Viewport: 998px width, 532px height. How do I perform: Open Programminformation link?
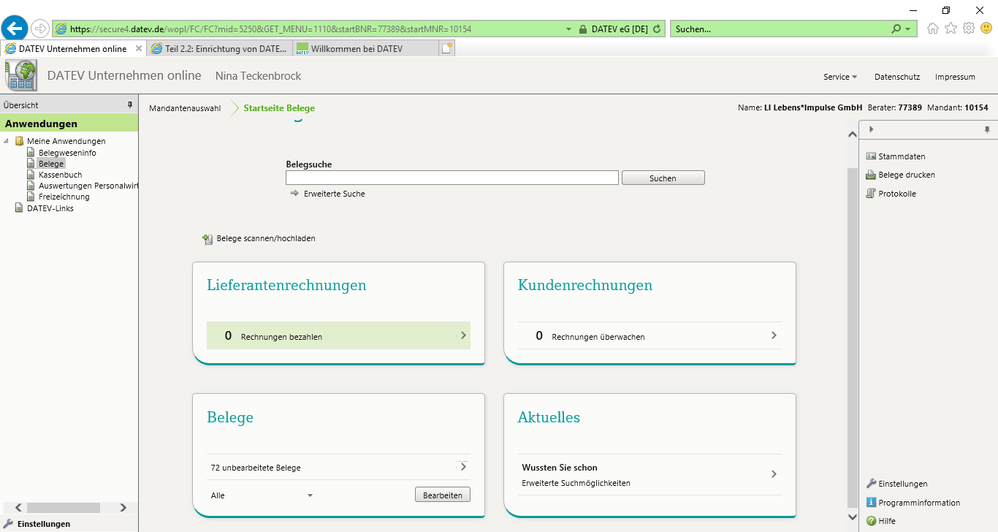pos(919,502)
